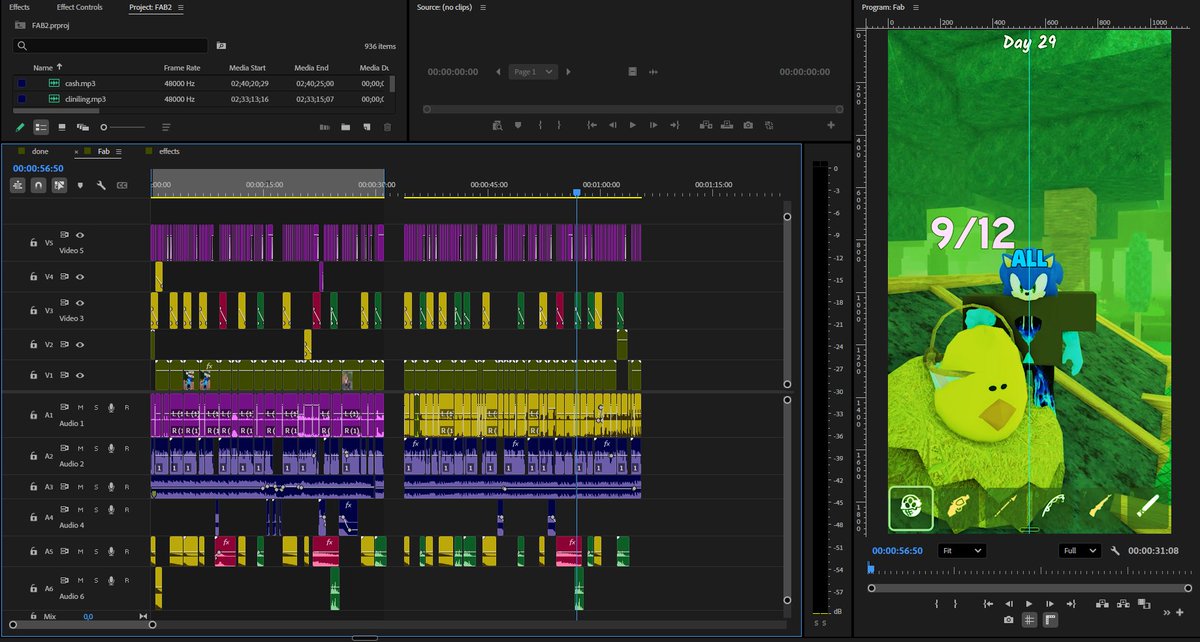The image size is (1200, 642).
Task: Mark In in Program monitor
Action: coord(936,603)
